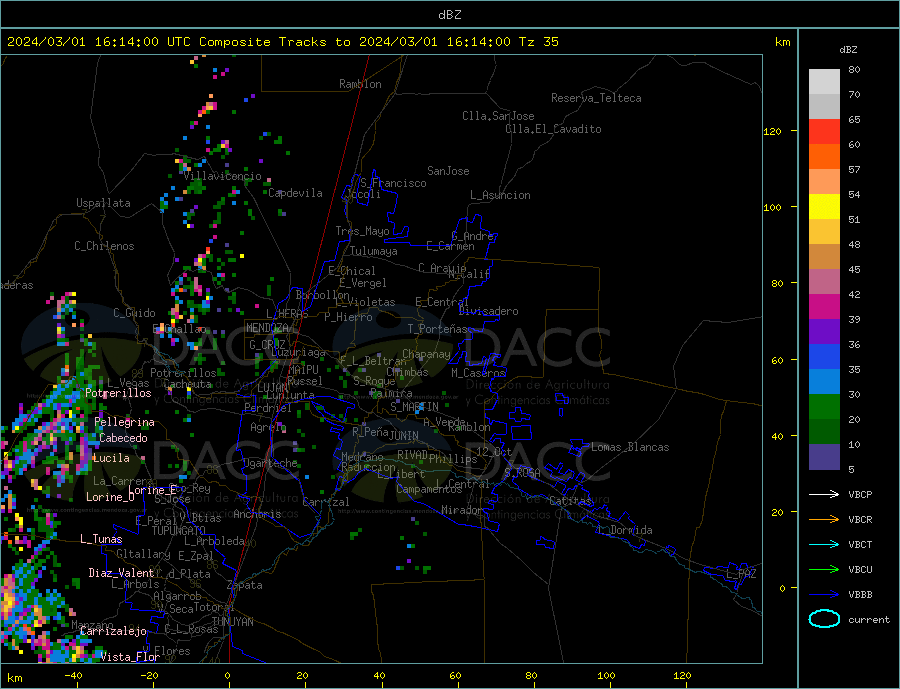The height and width of the screenshot is (689, 900).
Task: Click the Uspallata label on the map
Action: pos(103,203)
